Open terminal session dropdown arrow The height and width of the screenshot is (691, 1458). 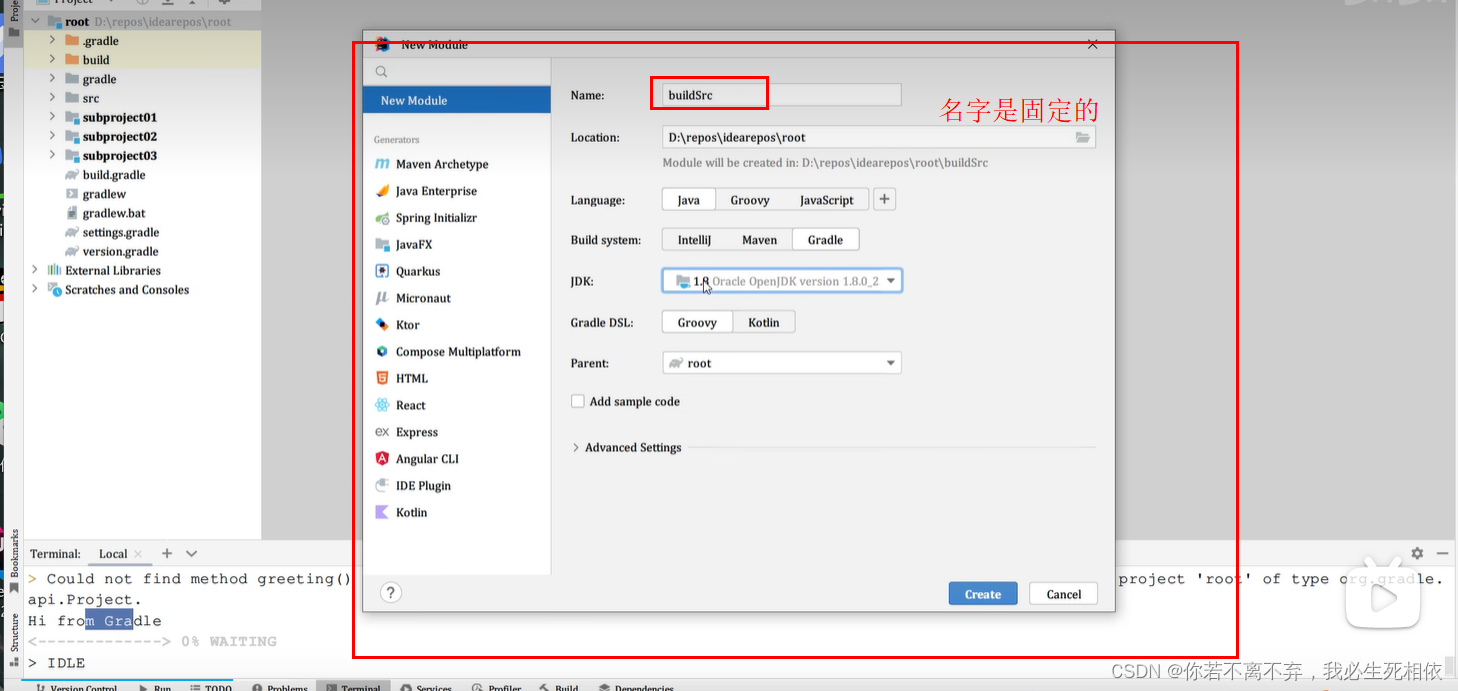(192, 553)
